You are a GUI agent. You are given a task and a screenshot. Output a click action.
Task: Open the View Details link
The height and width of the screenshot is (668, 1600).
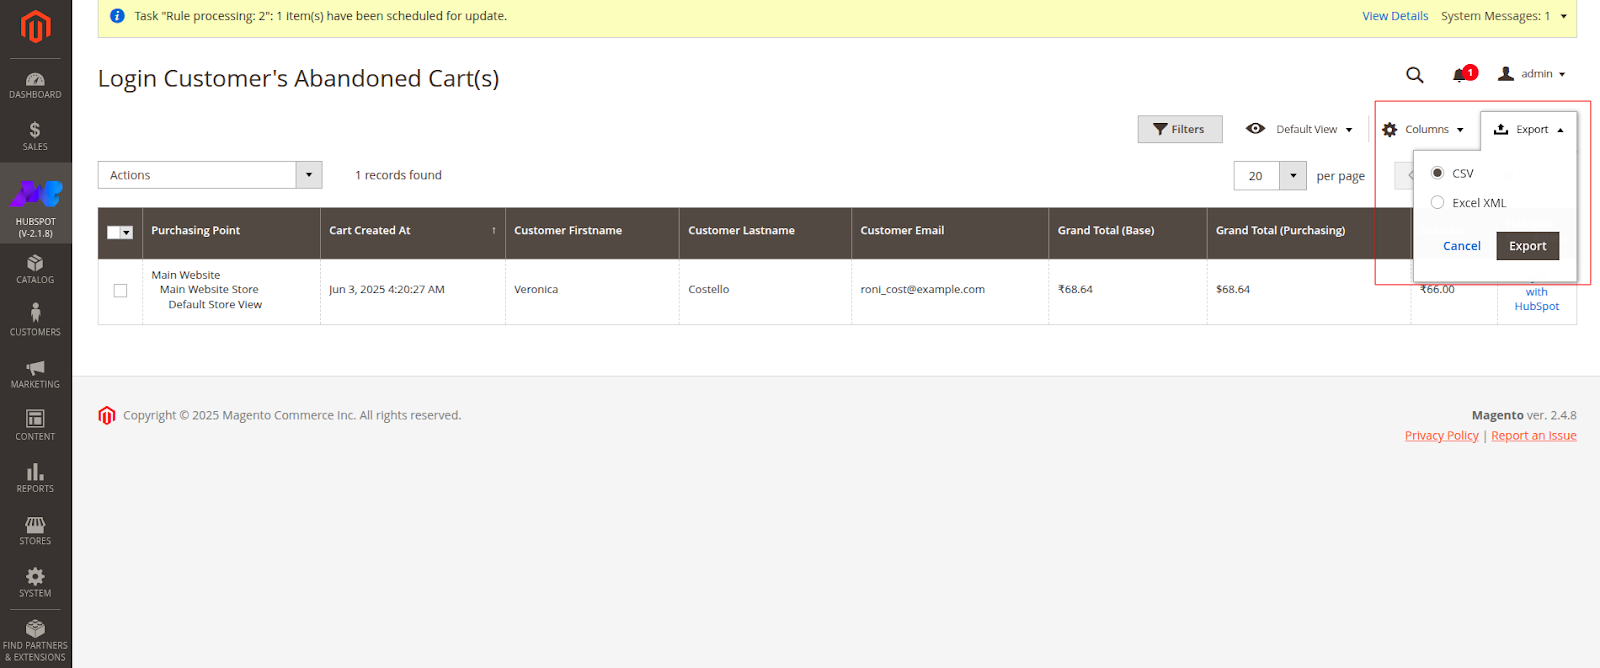coord(1395,16)
